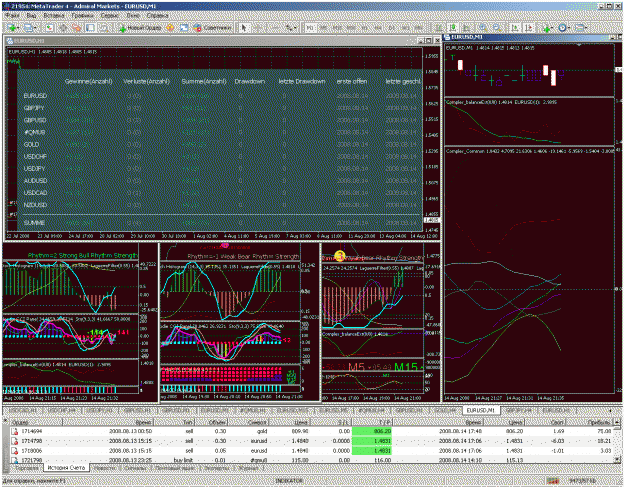Select order 1714694 row
The image size is (625, 487).
[x=312, y=431]
